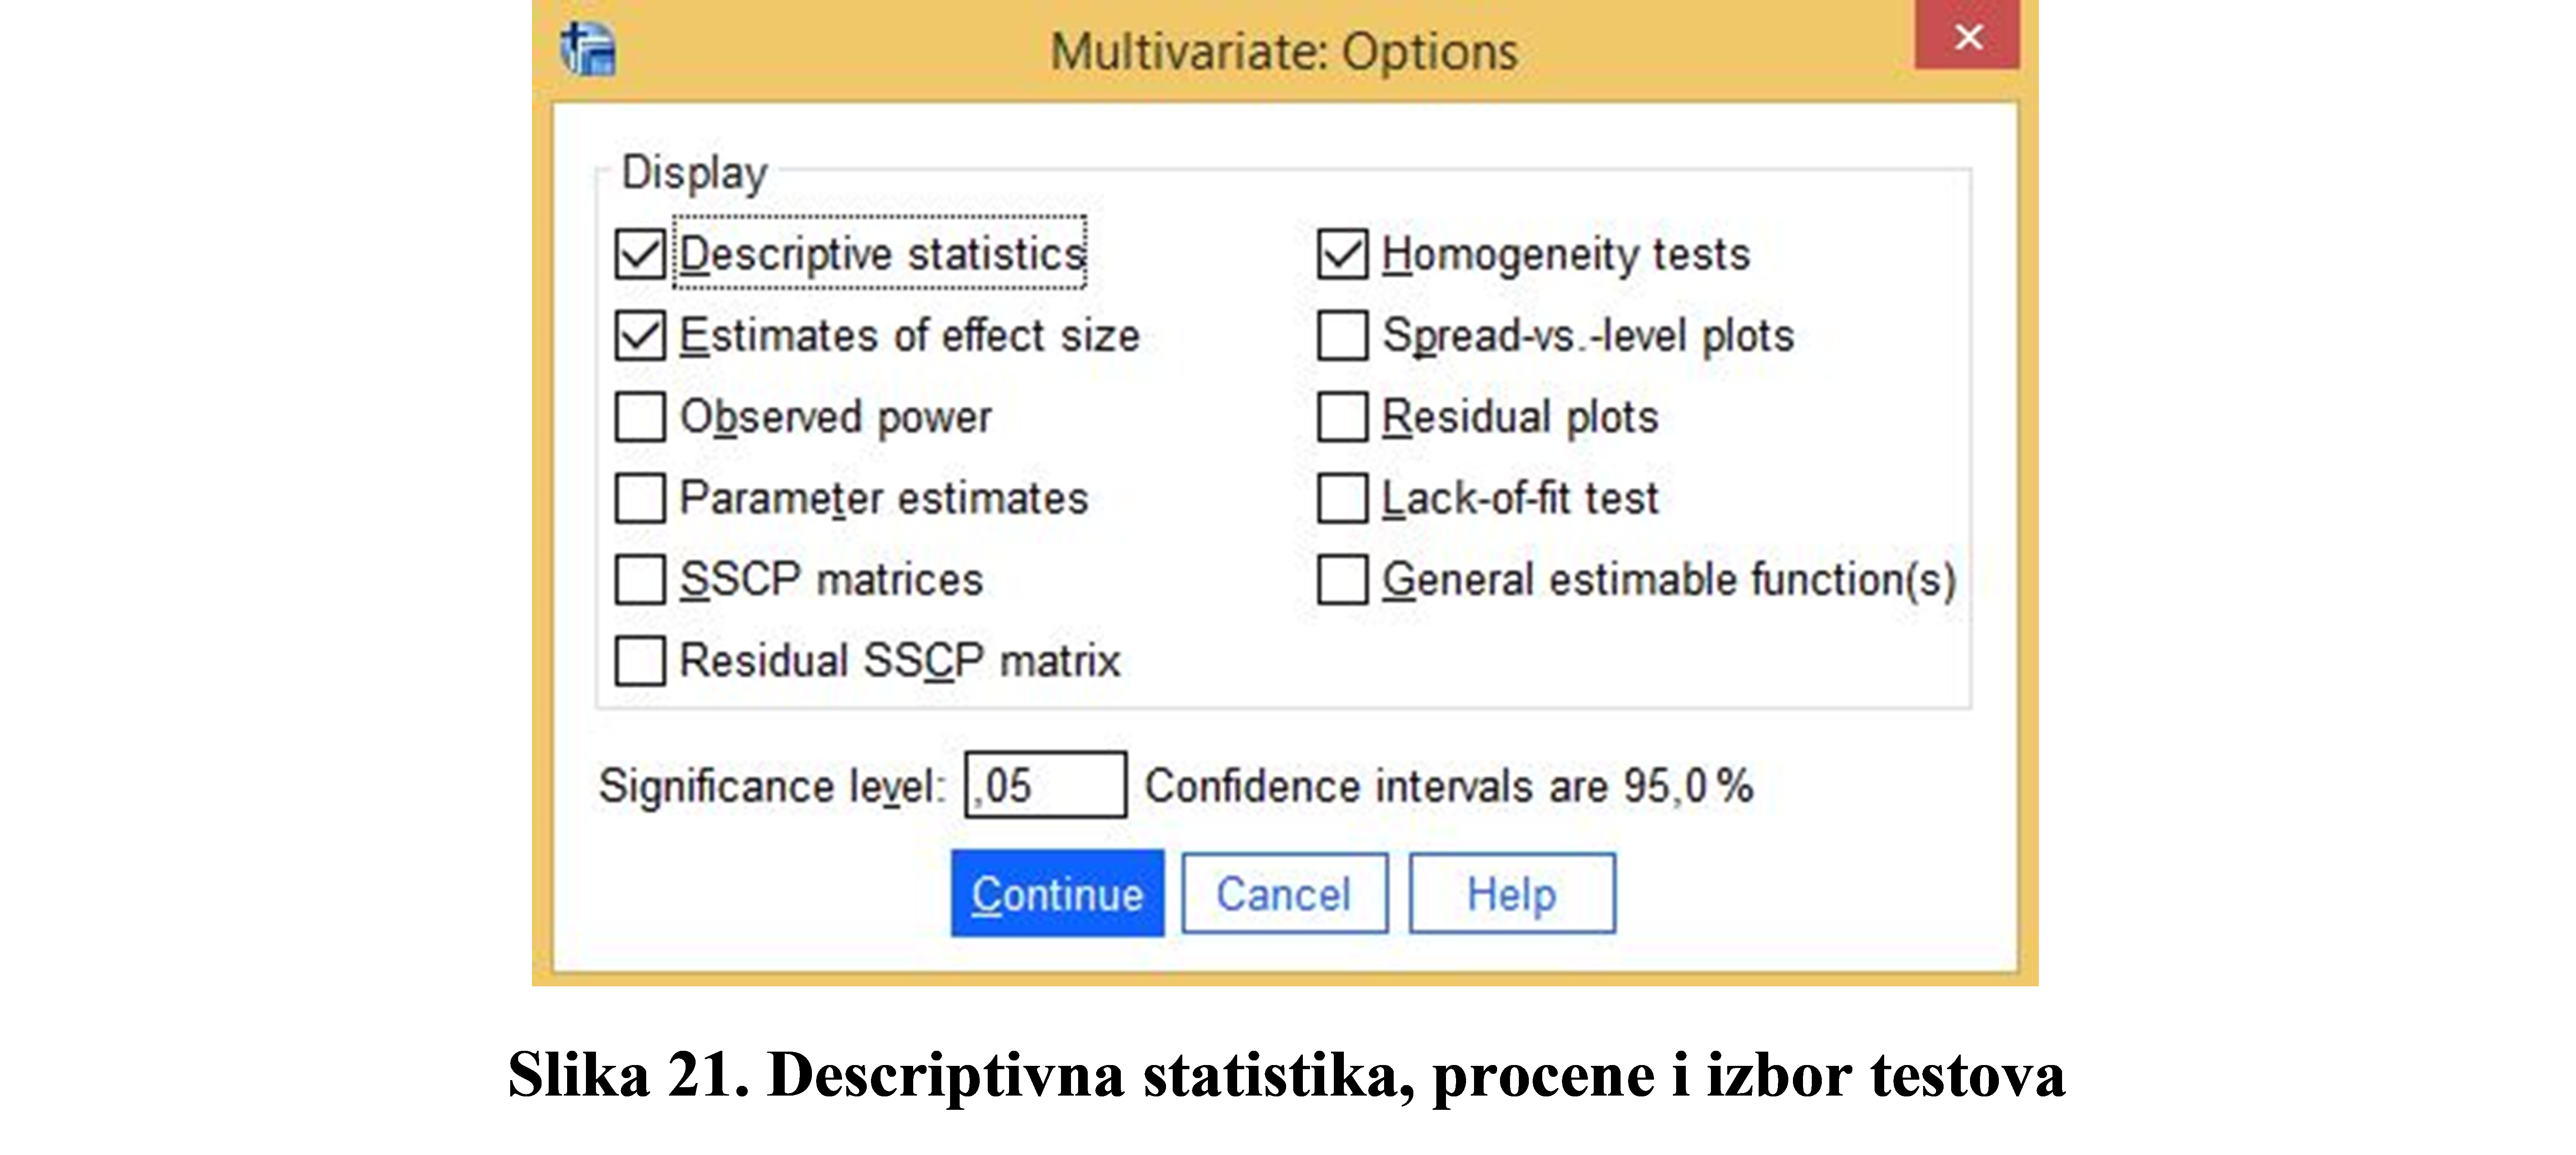Click the Cancel button

[1284, 893]
